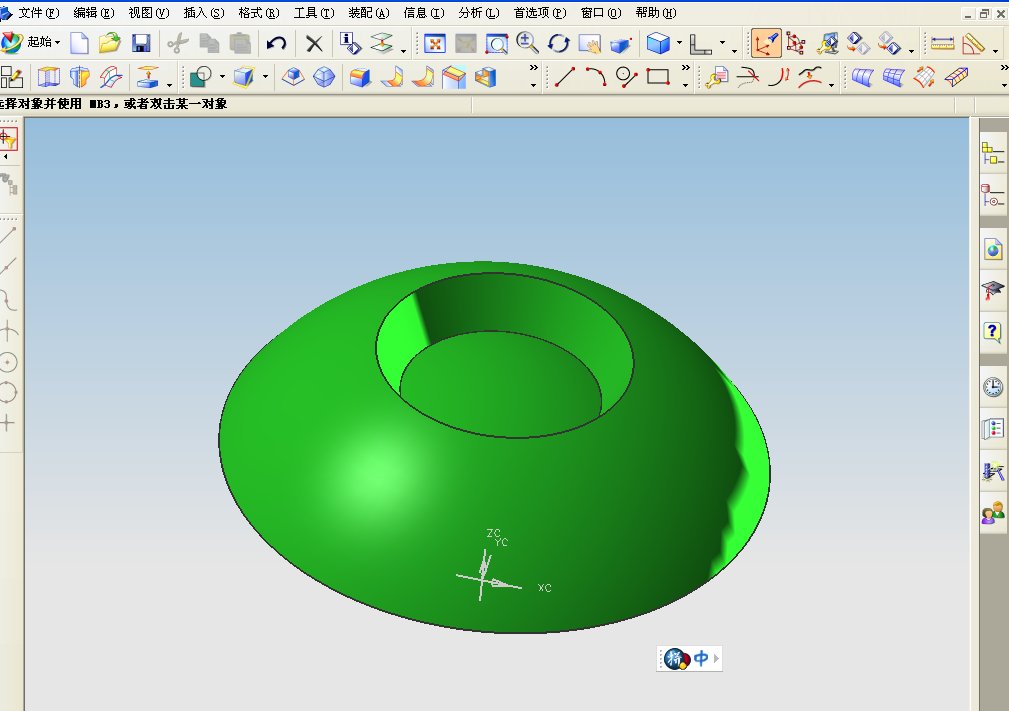Screen dimensions: 1009x711
Task: Select the Extrude feature icon
Action: pos(48,77)
